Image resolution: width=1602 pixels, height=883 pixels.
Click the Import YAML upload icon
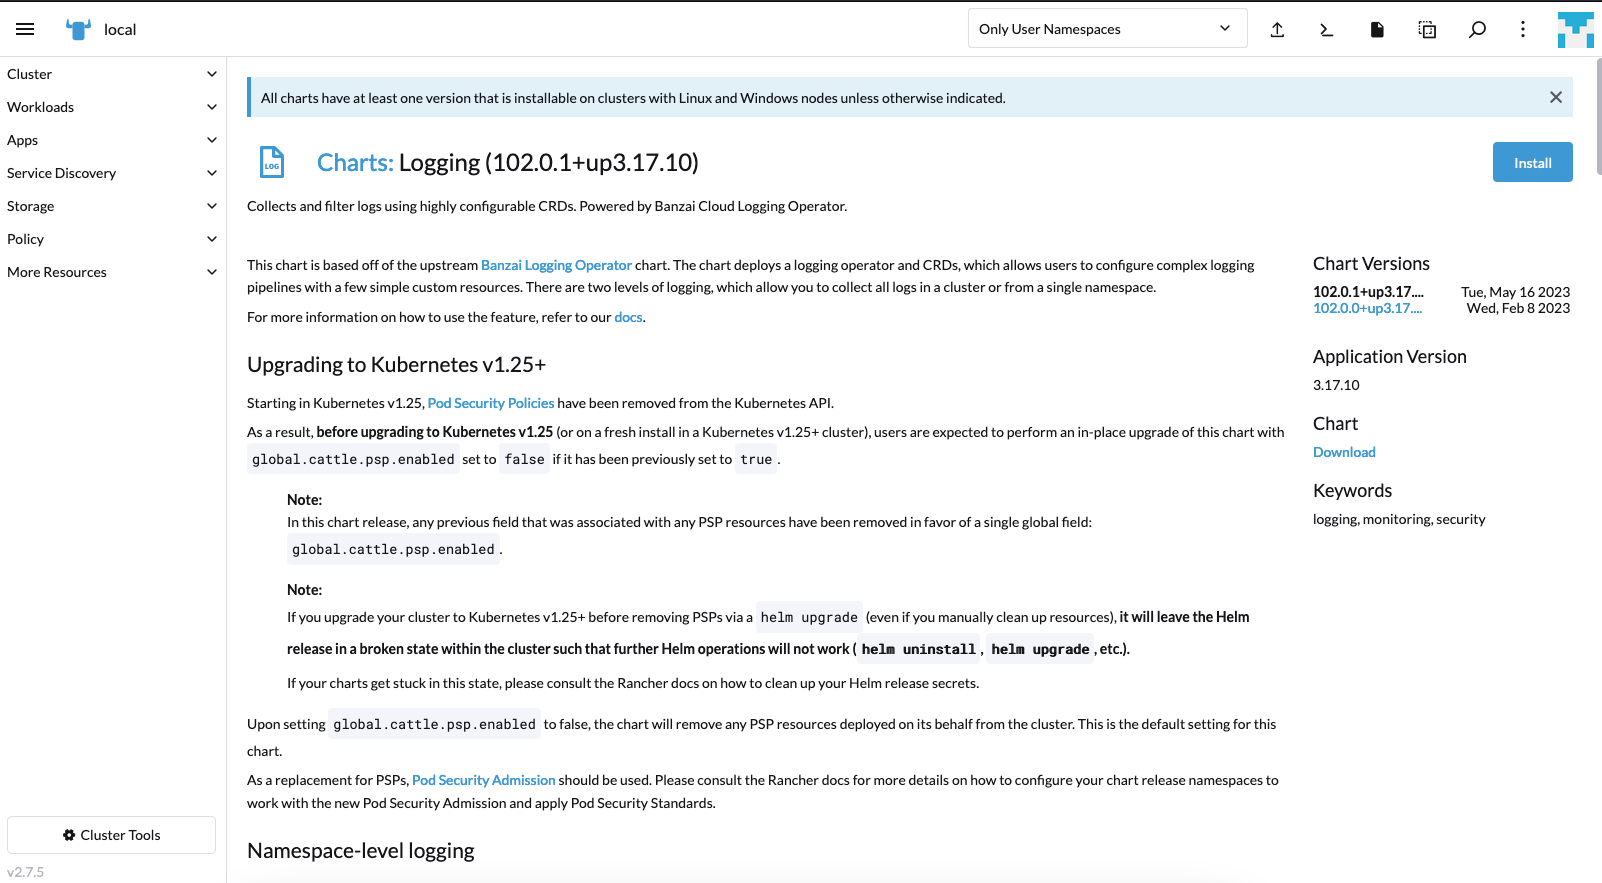click(x=1277, y=30)
